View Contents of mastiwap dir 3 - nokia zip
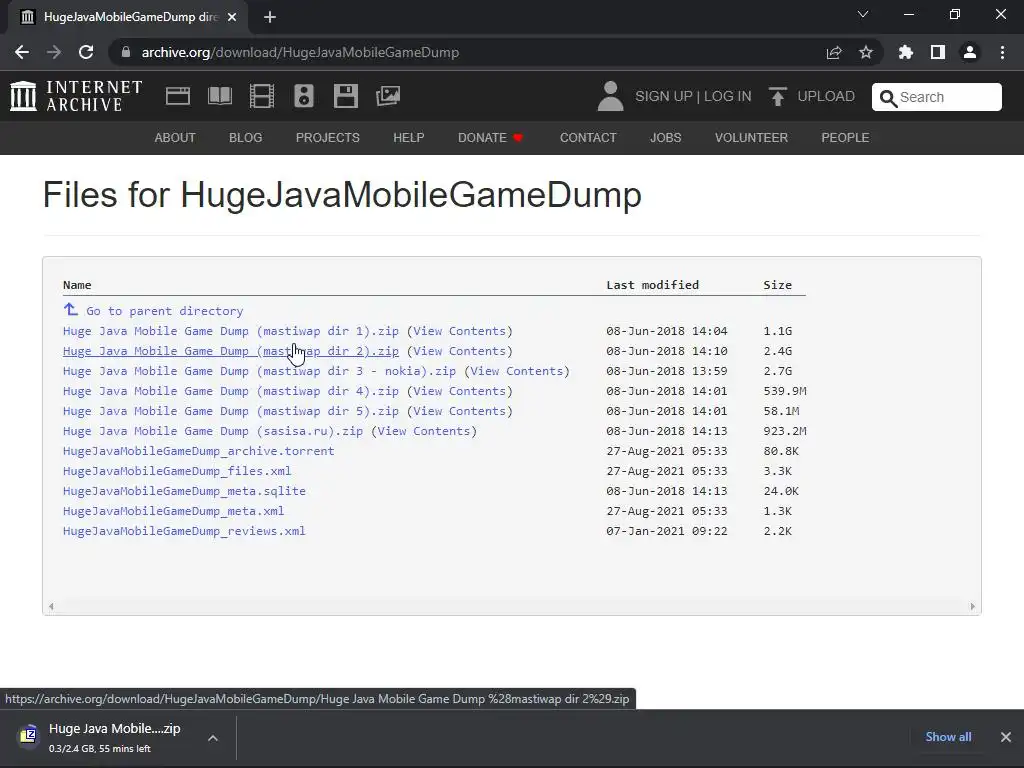This screenshot has width=1024, height=768. pos(517,371)
